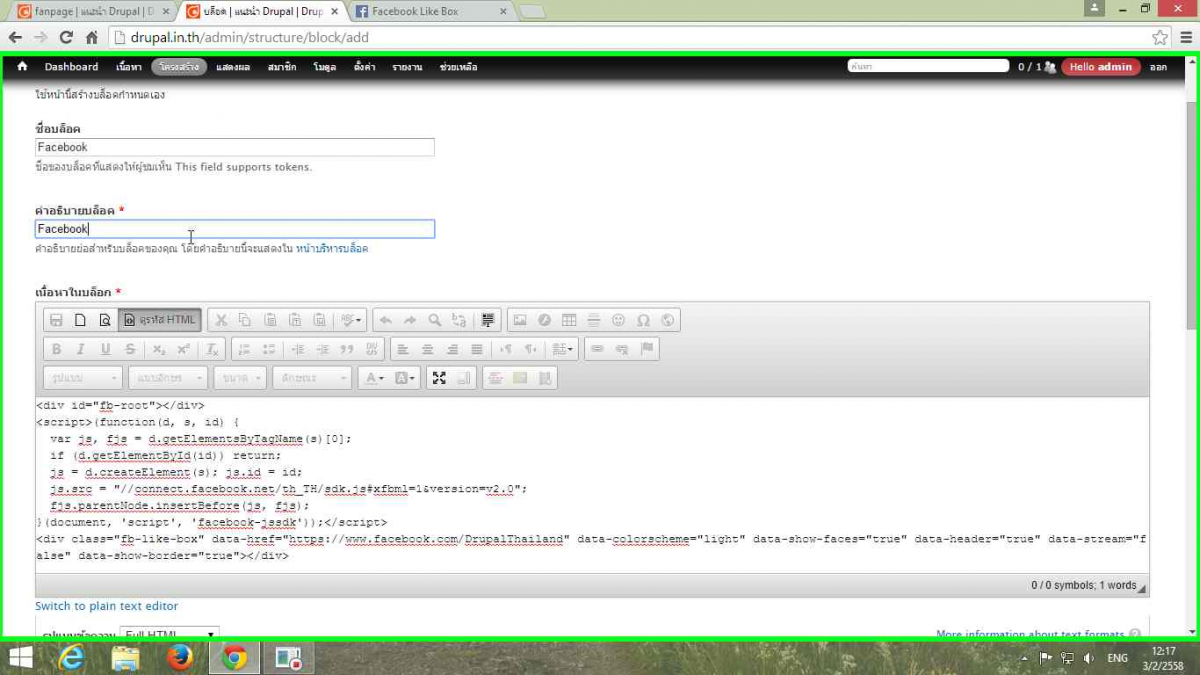The image size is (1200, 675).
Task: Toggle Superscript formatting
Action: [184, 349]
